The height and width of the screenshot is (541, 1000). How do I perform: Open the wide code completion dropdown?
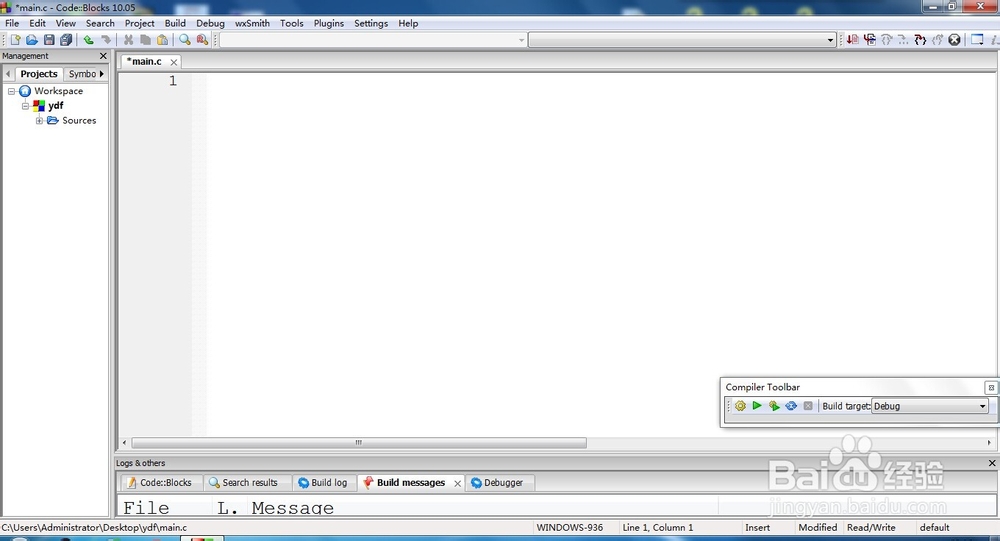coord(682,40)
